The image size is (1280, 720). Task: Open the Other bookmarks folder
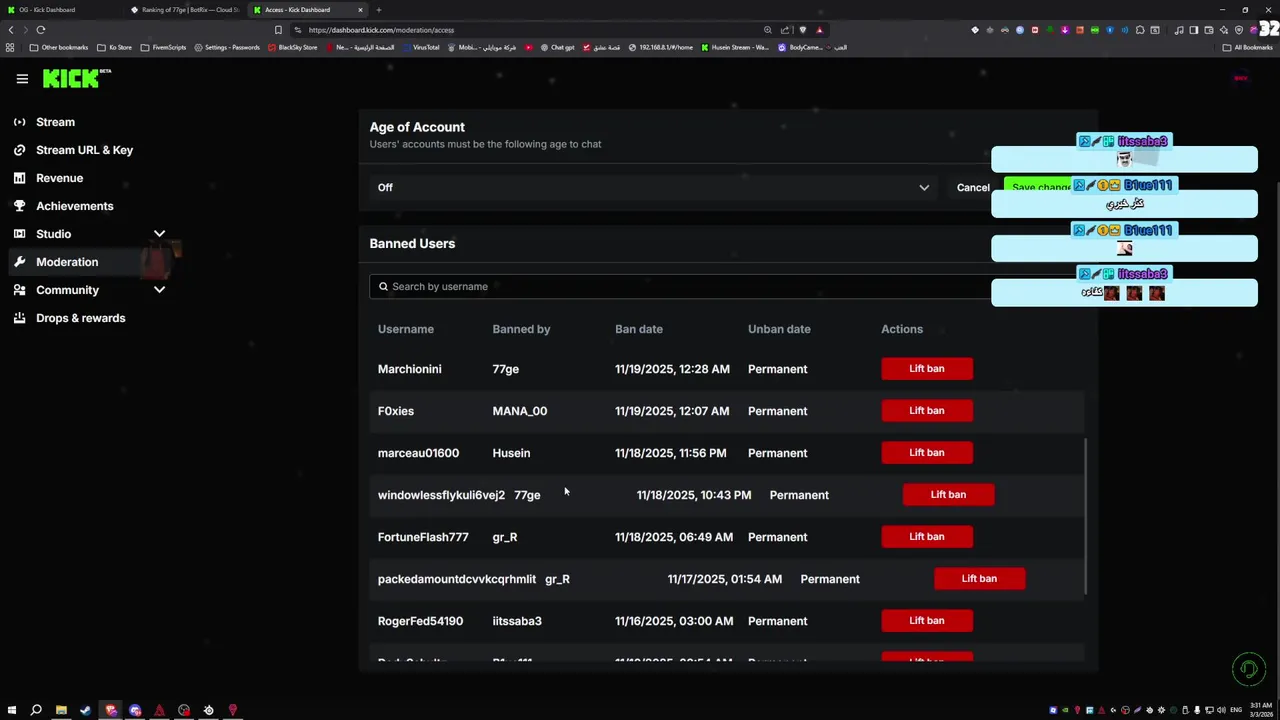coord(59,47)
